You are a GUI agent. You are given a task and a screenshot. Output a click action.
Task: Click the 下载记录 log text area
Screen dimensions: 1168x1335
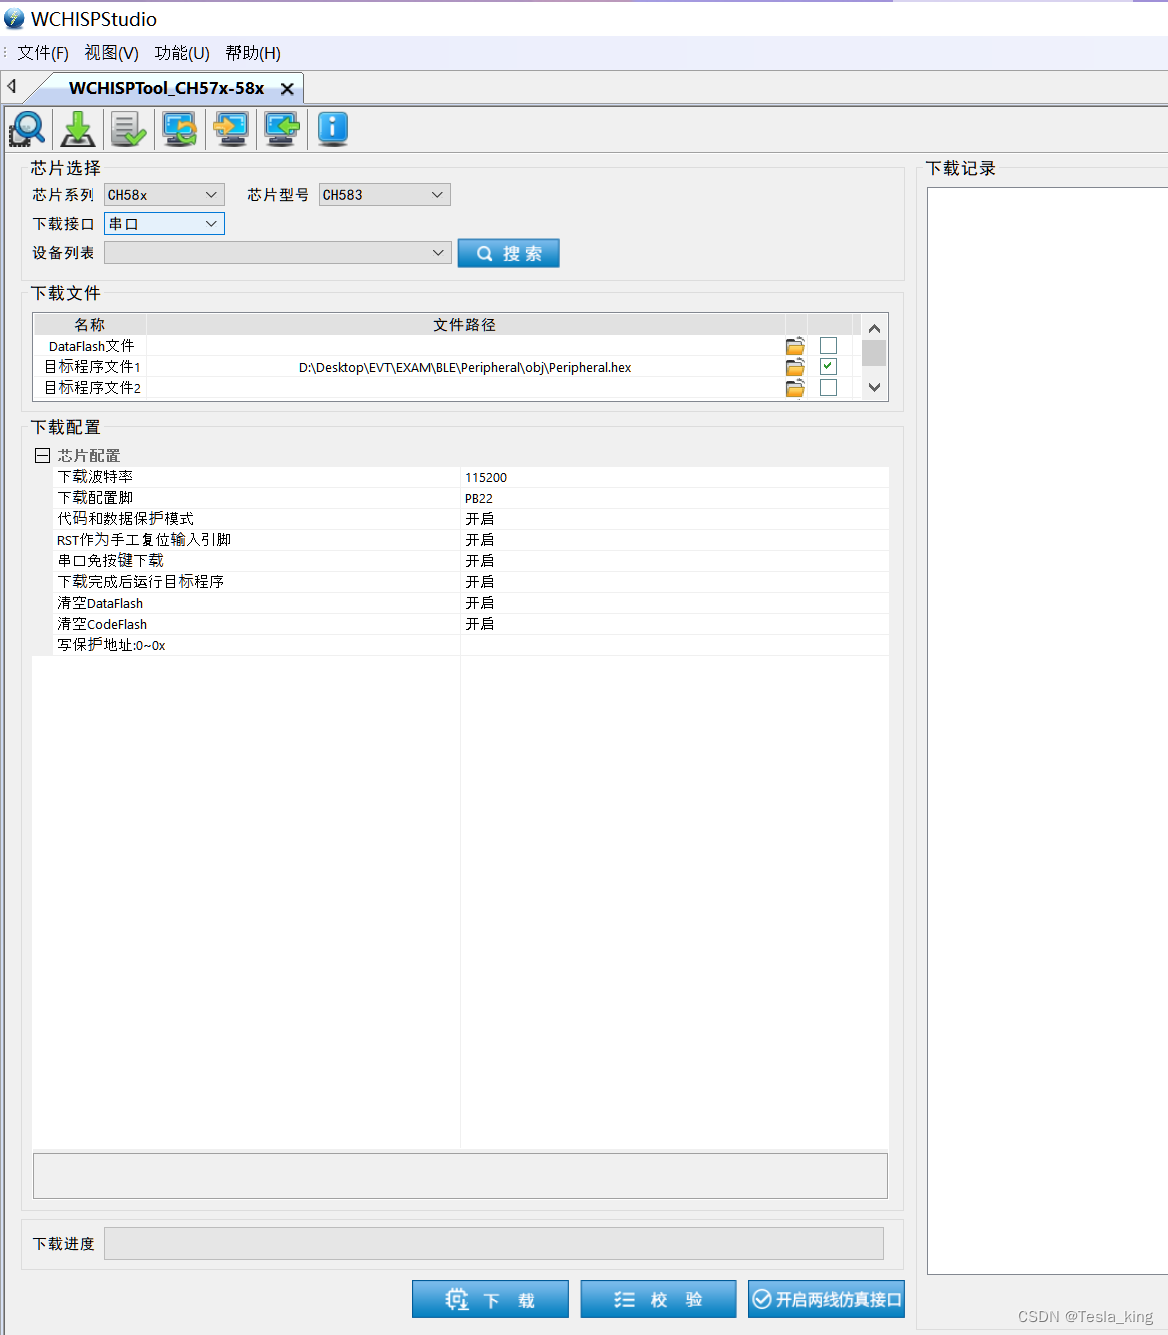[x=1047, y=730]
